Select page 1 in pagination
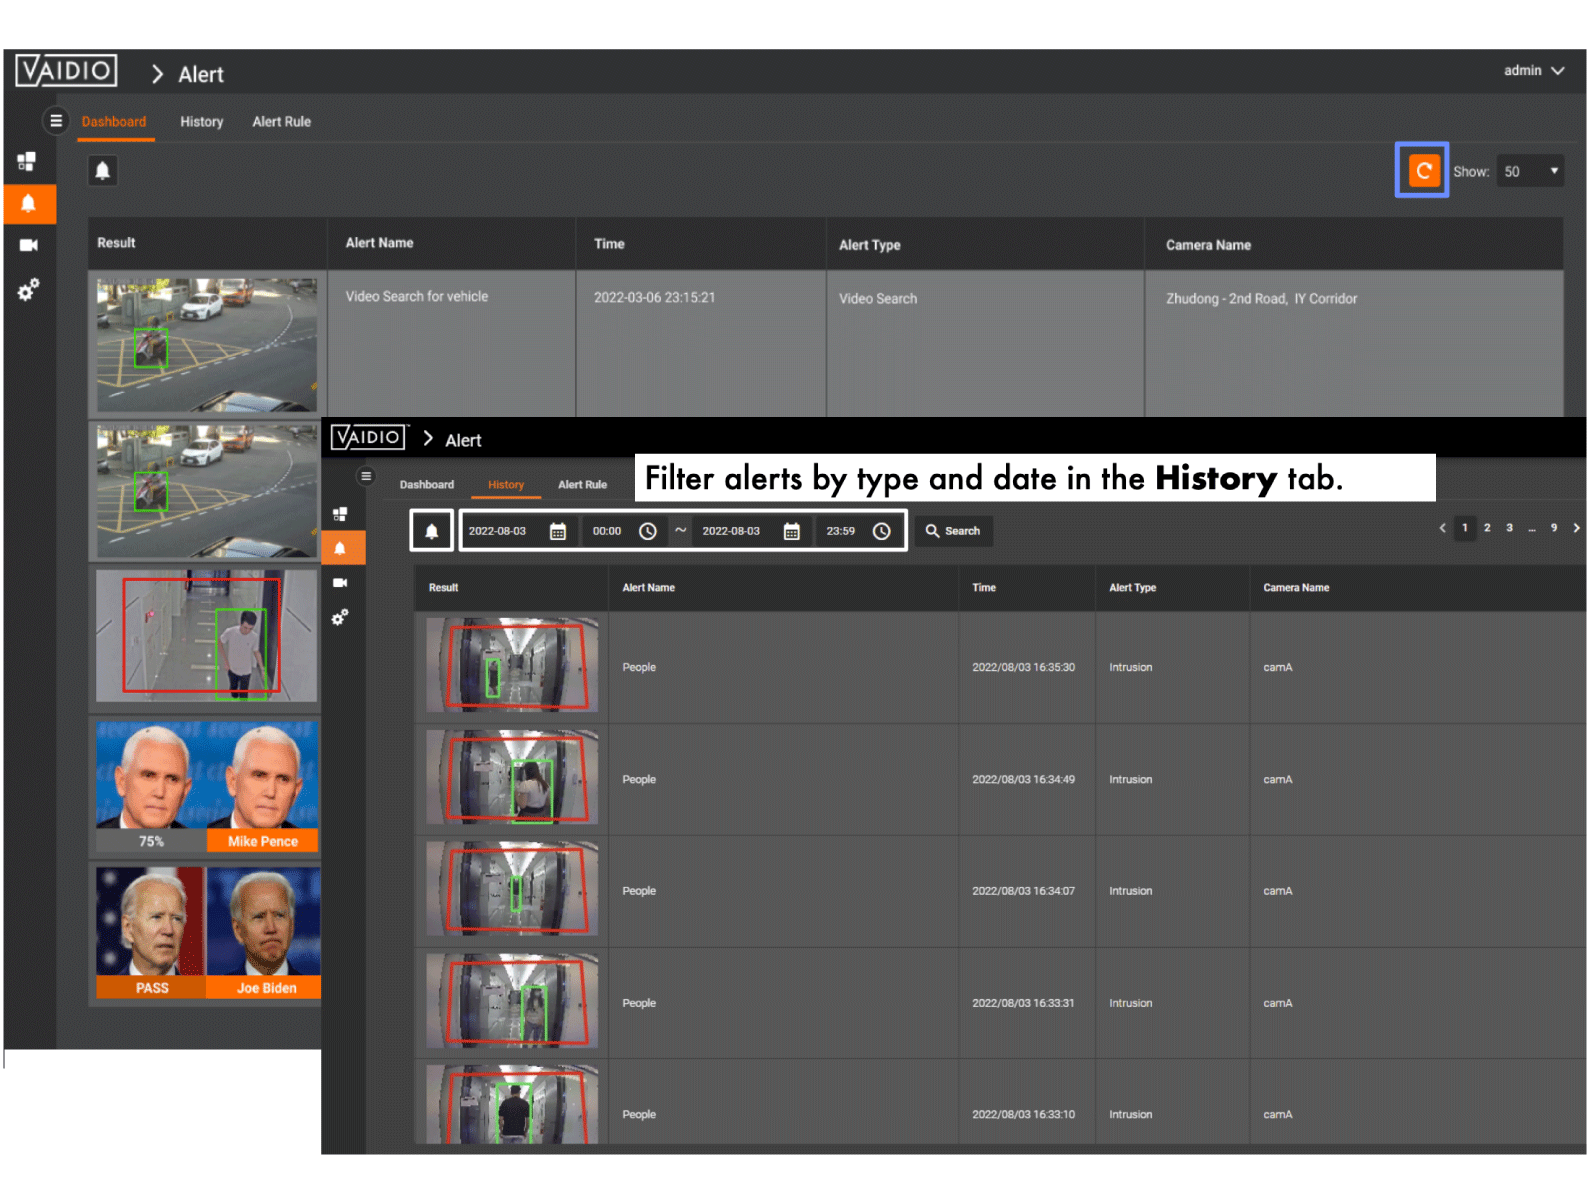1590x1203 pixels. [1465, 528]
